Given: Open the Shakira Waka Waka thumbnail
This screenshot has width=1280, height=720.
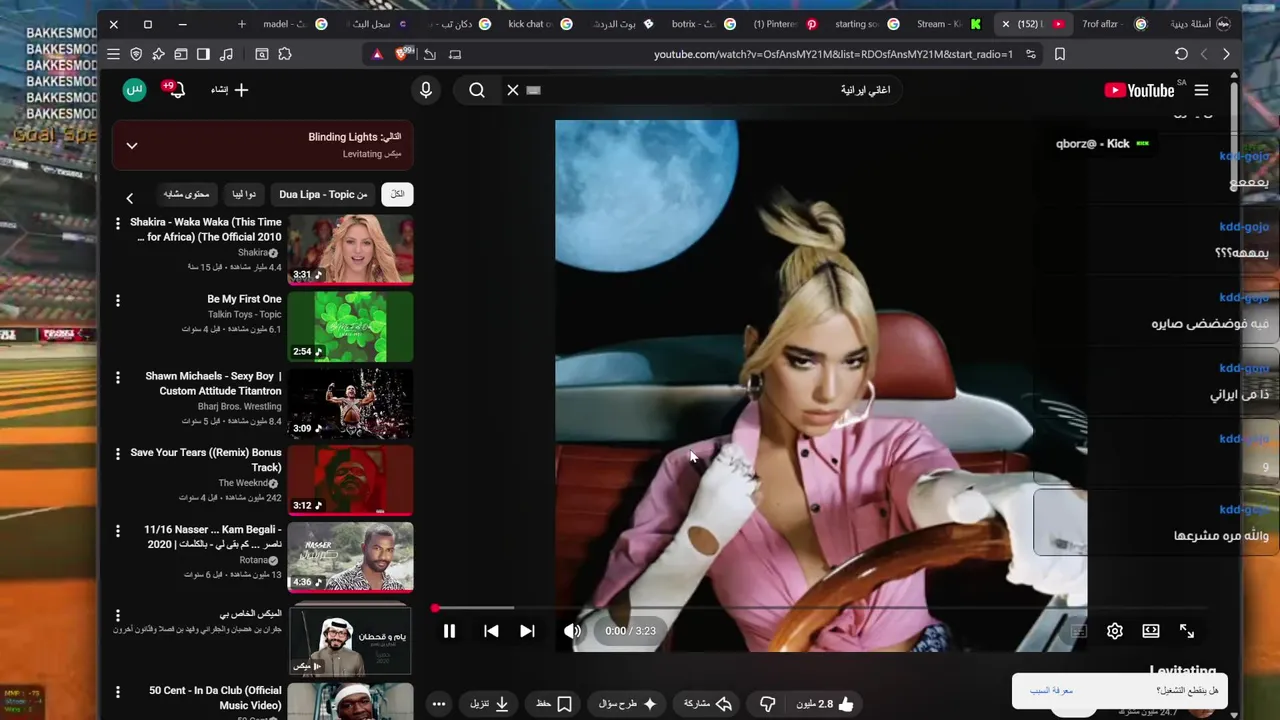Looking at the screenshot, I should click(x=350, y=250).
